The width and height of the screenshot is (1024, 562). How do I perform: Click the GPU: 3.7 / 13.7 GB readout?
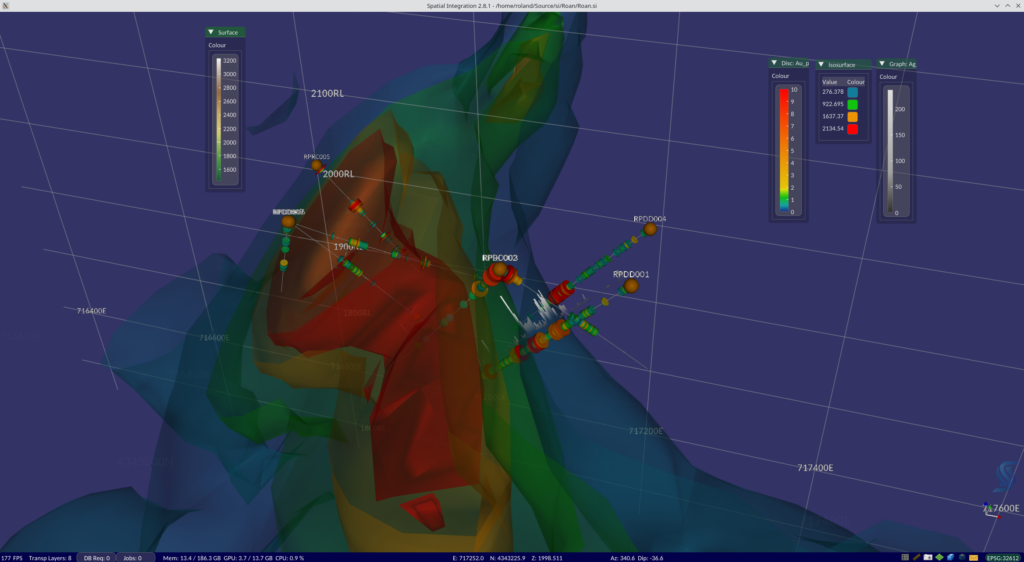(x=248, y=558)
